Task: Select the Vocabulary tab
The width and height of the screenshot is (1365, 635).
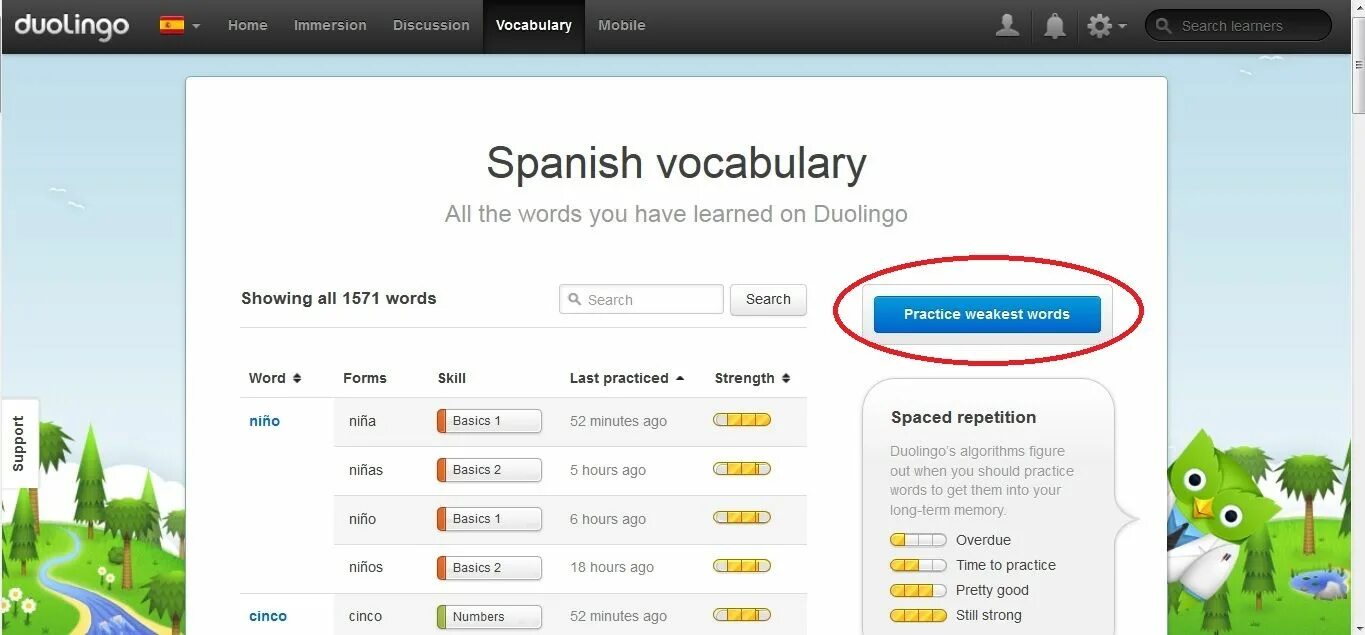Action: [534, 26]
